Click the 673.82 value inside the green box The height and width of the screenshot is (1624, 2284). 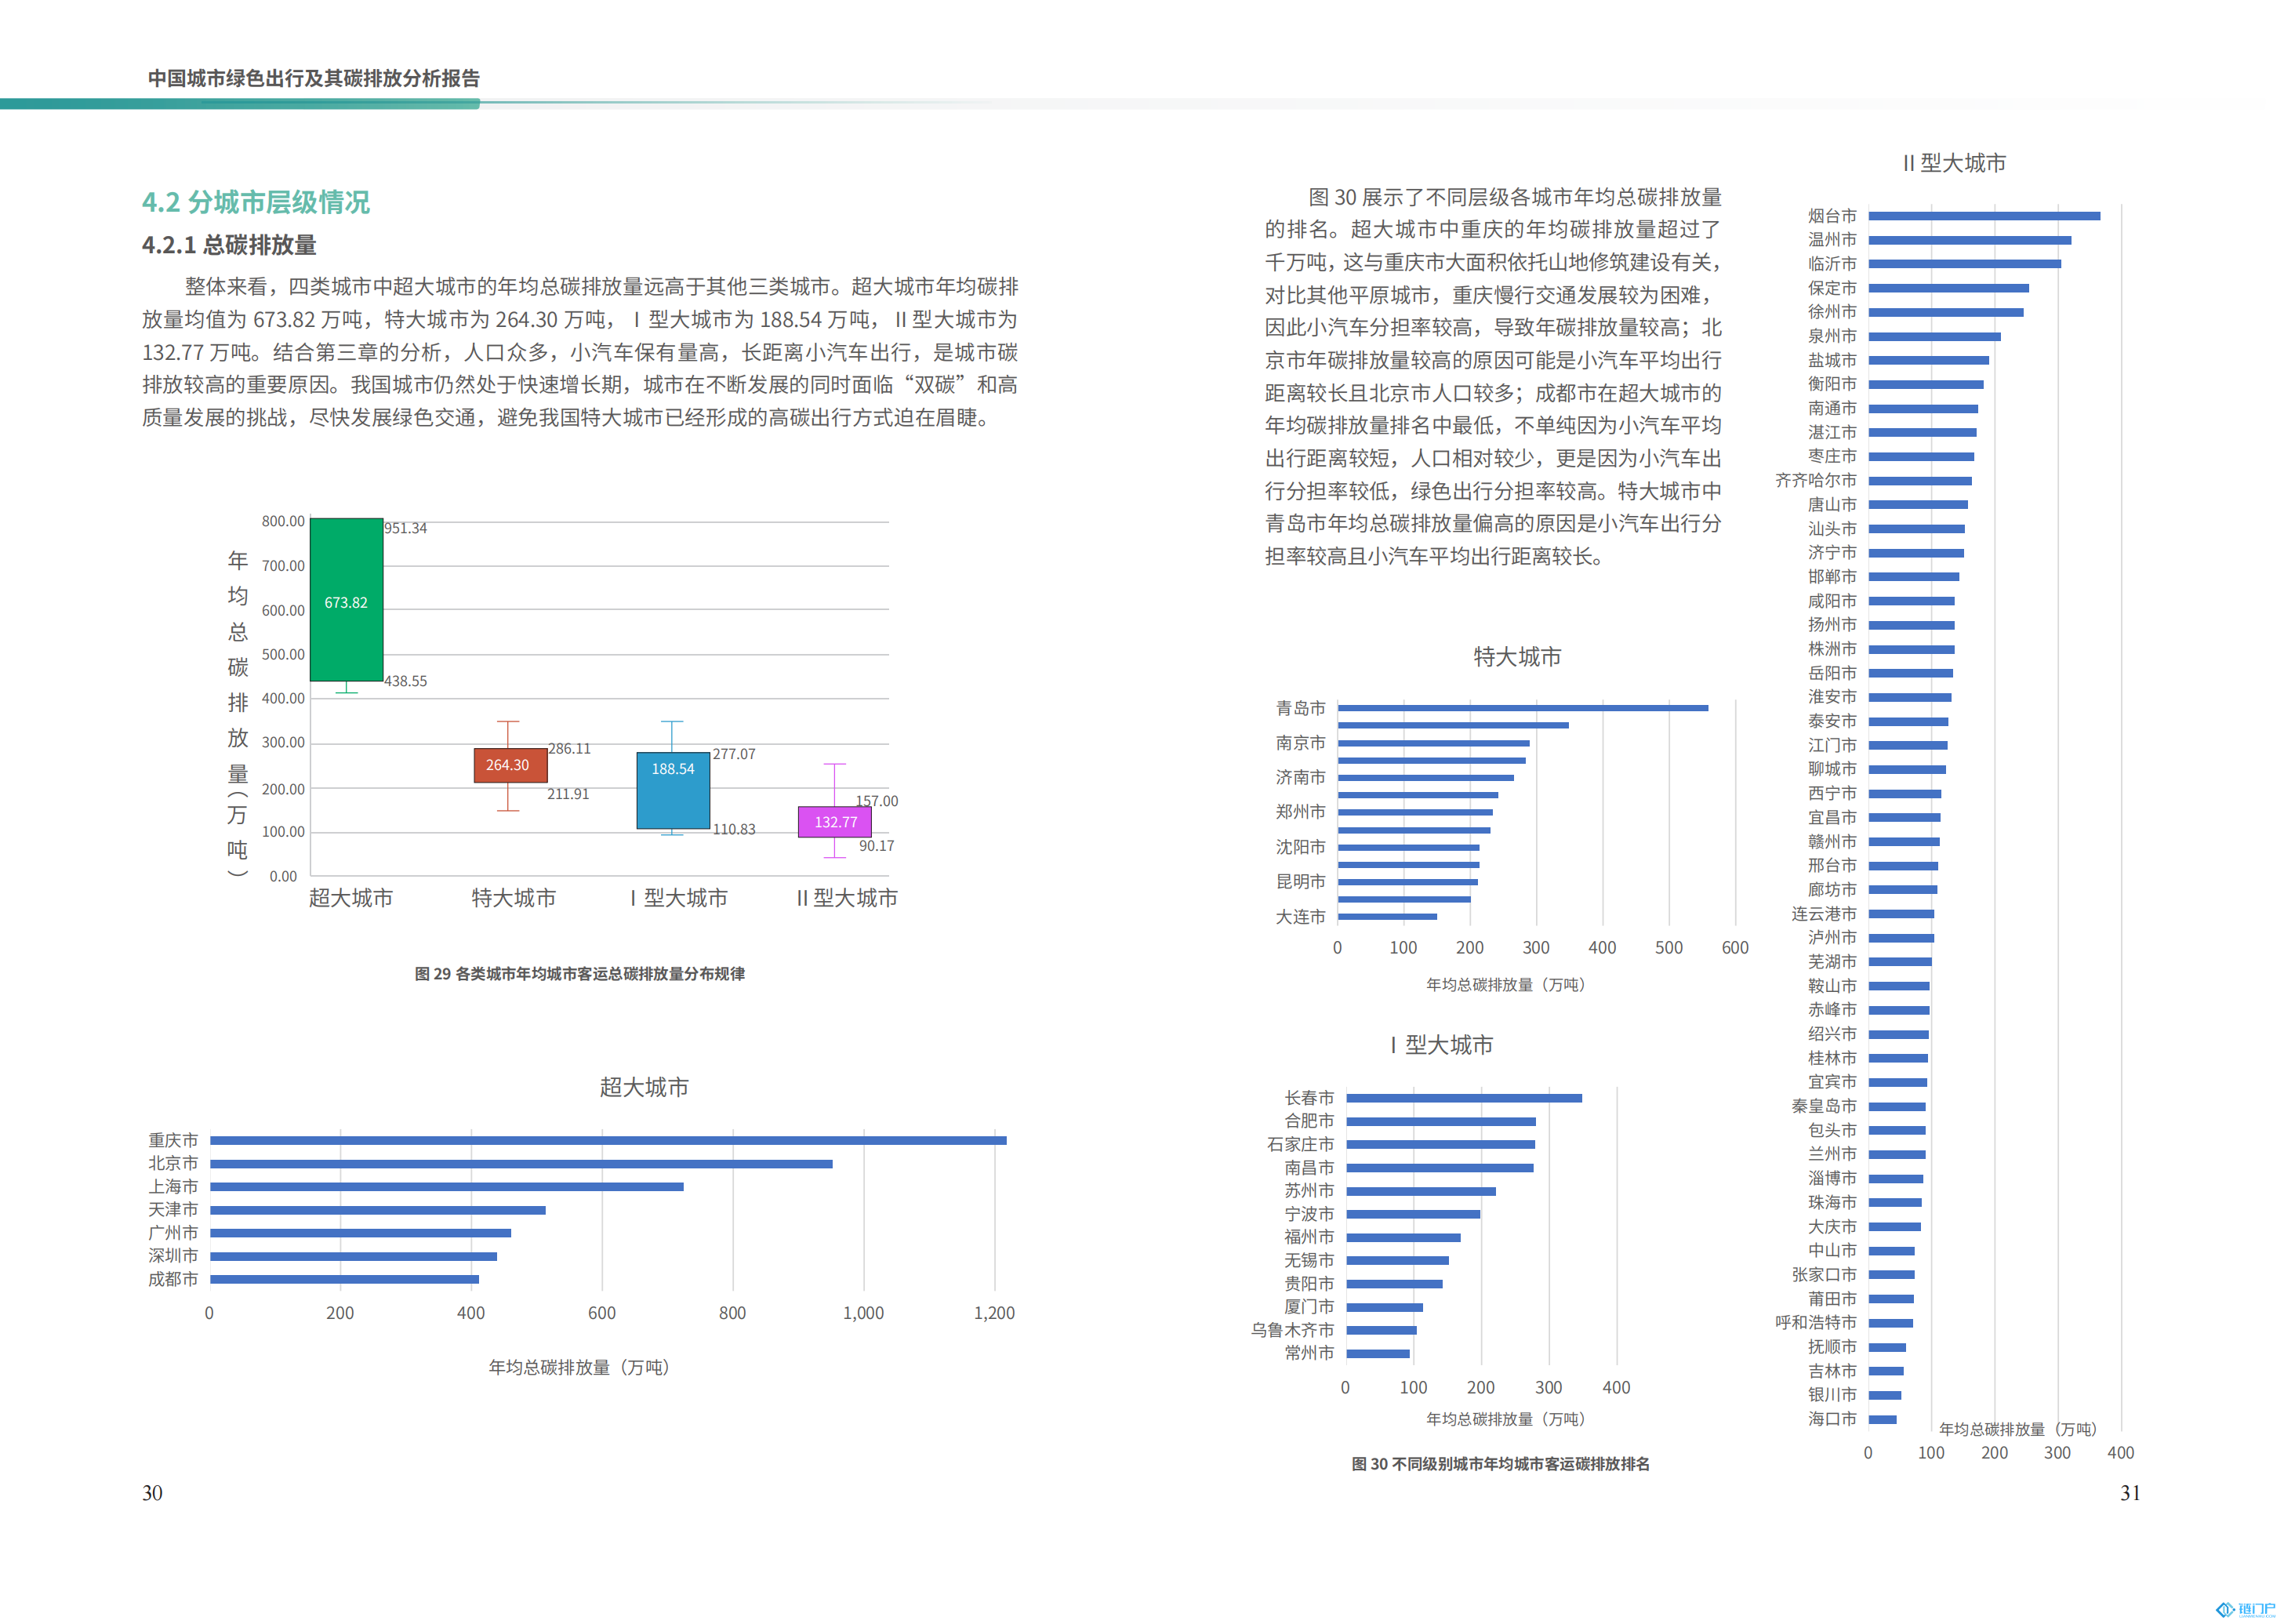click(346, 603)
